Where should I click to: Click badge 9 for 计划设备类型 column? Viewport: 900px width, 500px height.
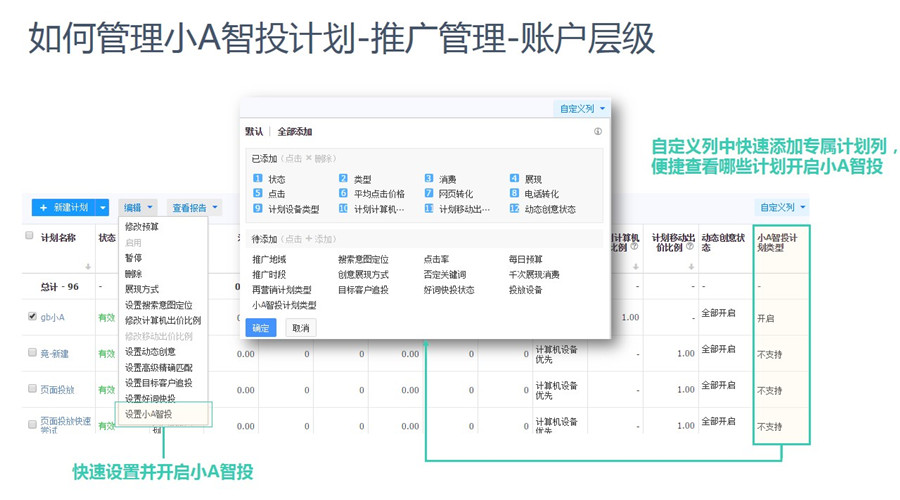click(258, 208)
